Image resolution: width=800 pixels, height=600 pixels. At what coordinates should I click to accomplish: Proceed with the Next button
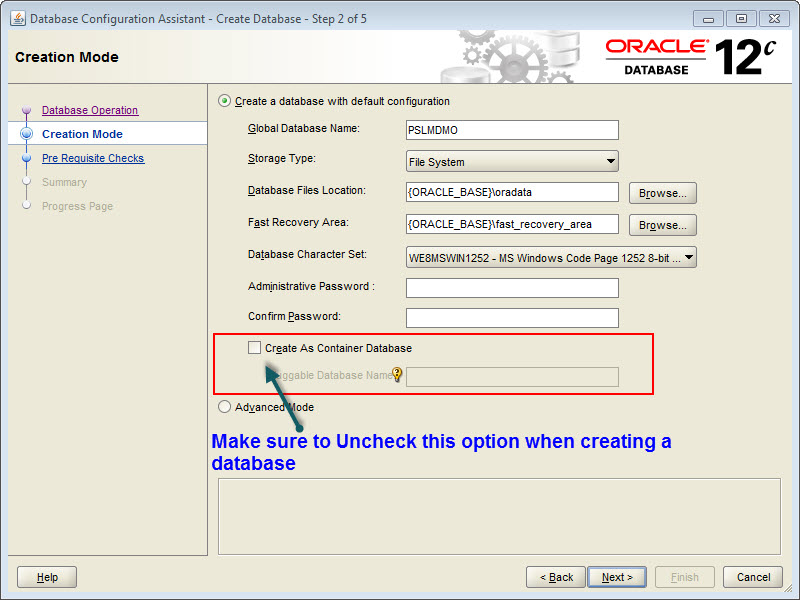[x=617, y=577]
